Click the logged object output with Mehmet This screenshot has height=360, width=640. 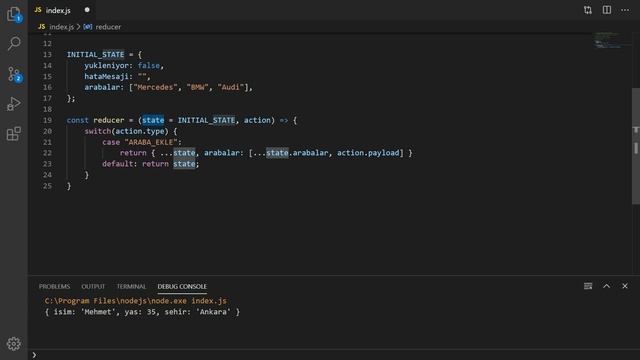142,312
